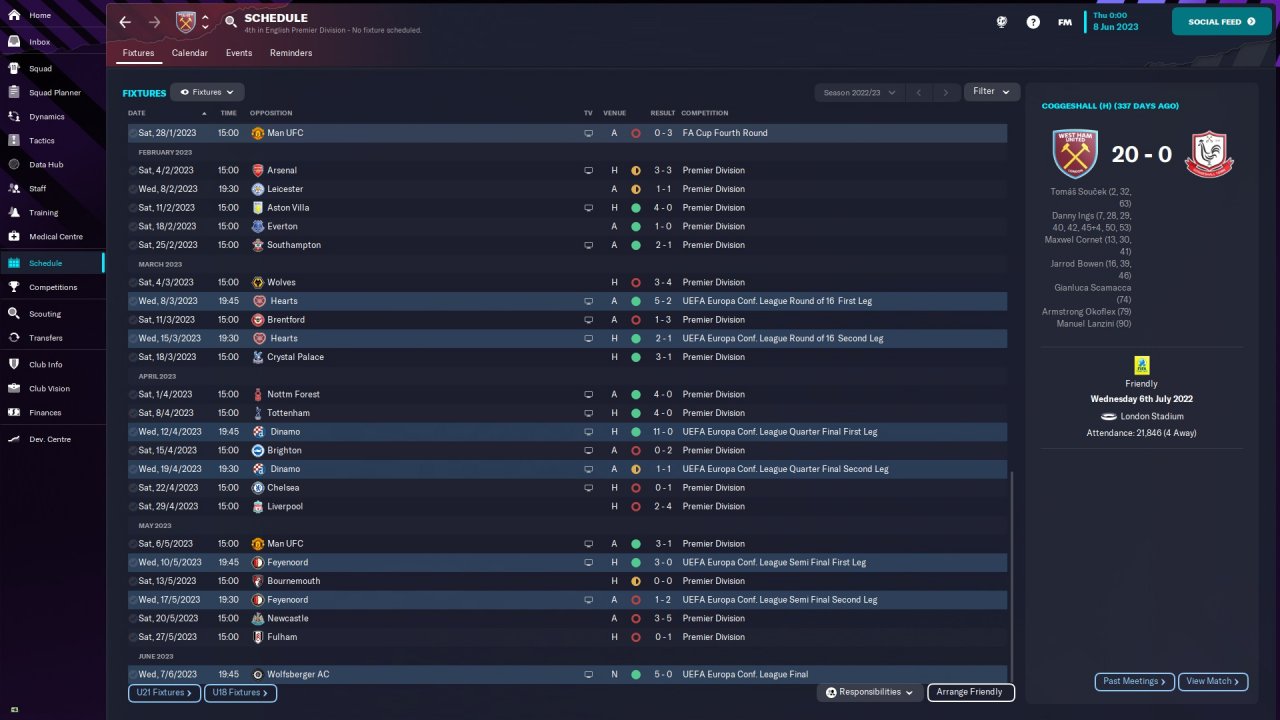The width and height of the screenshot is (1280, 720).
Task: Click the Arrange Friendly button
Action: point(971,692)
